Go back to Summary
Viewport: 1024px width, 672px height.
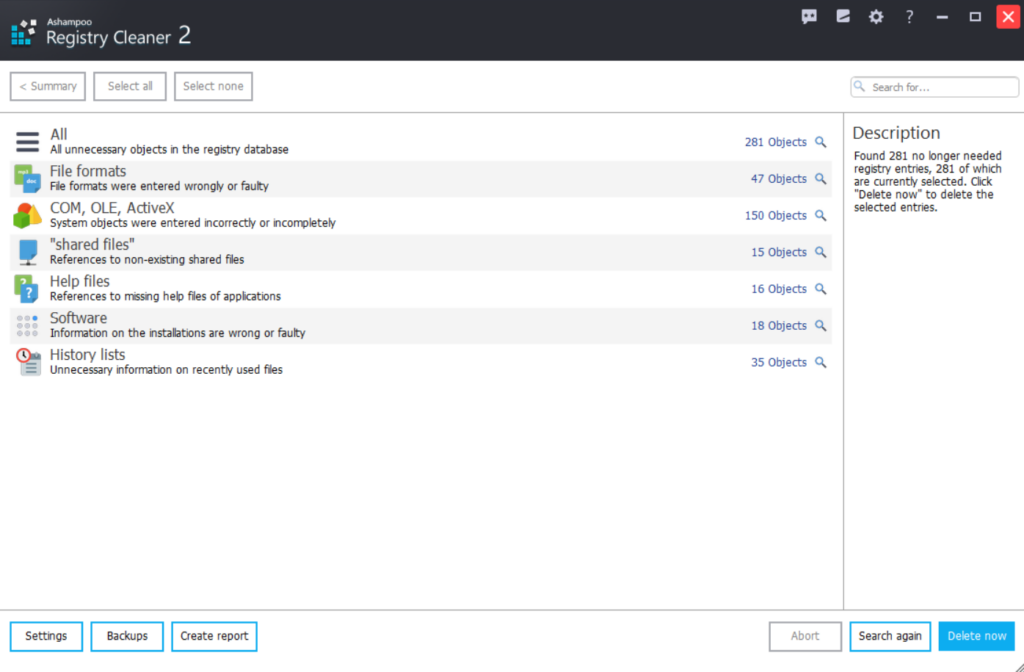[48, 86]
